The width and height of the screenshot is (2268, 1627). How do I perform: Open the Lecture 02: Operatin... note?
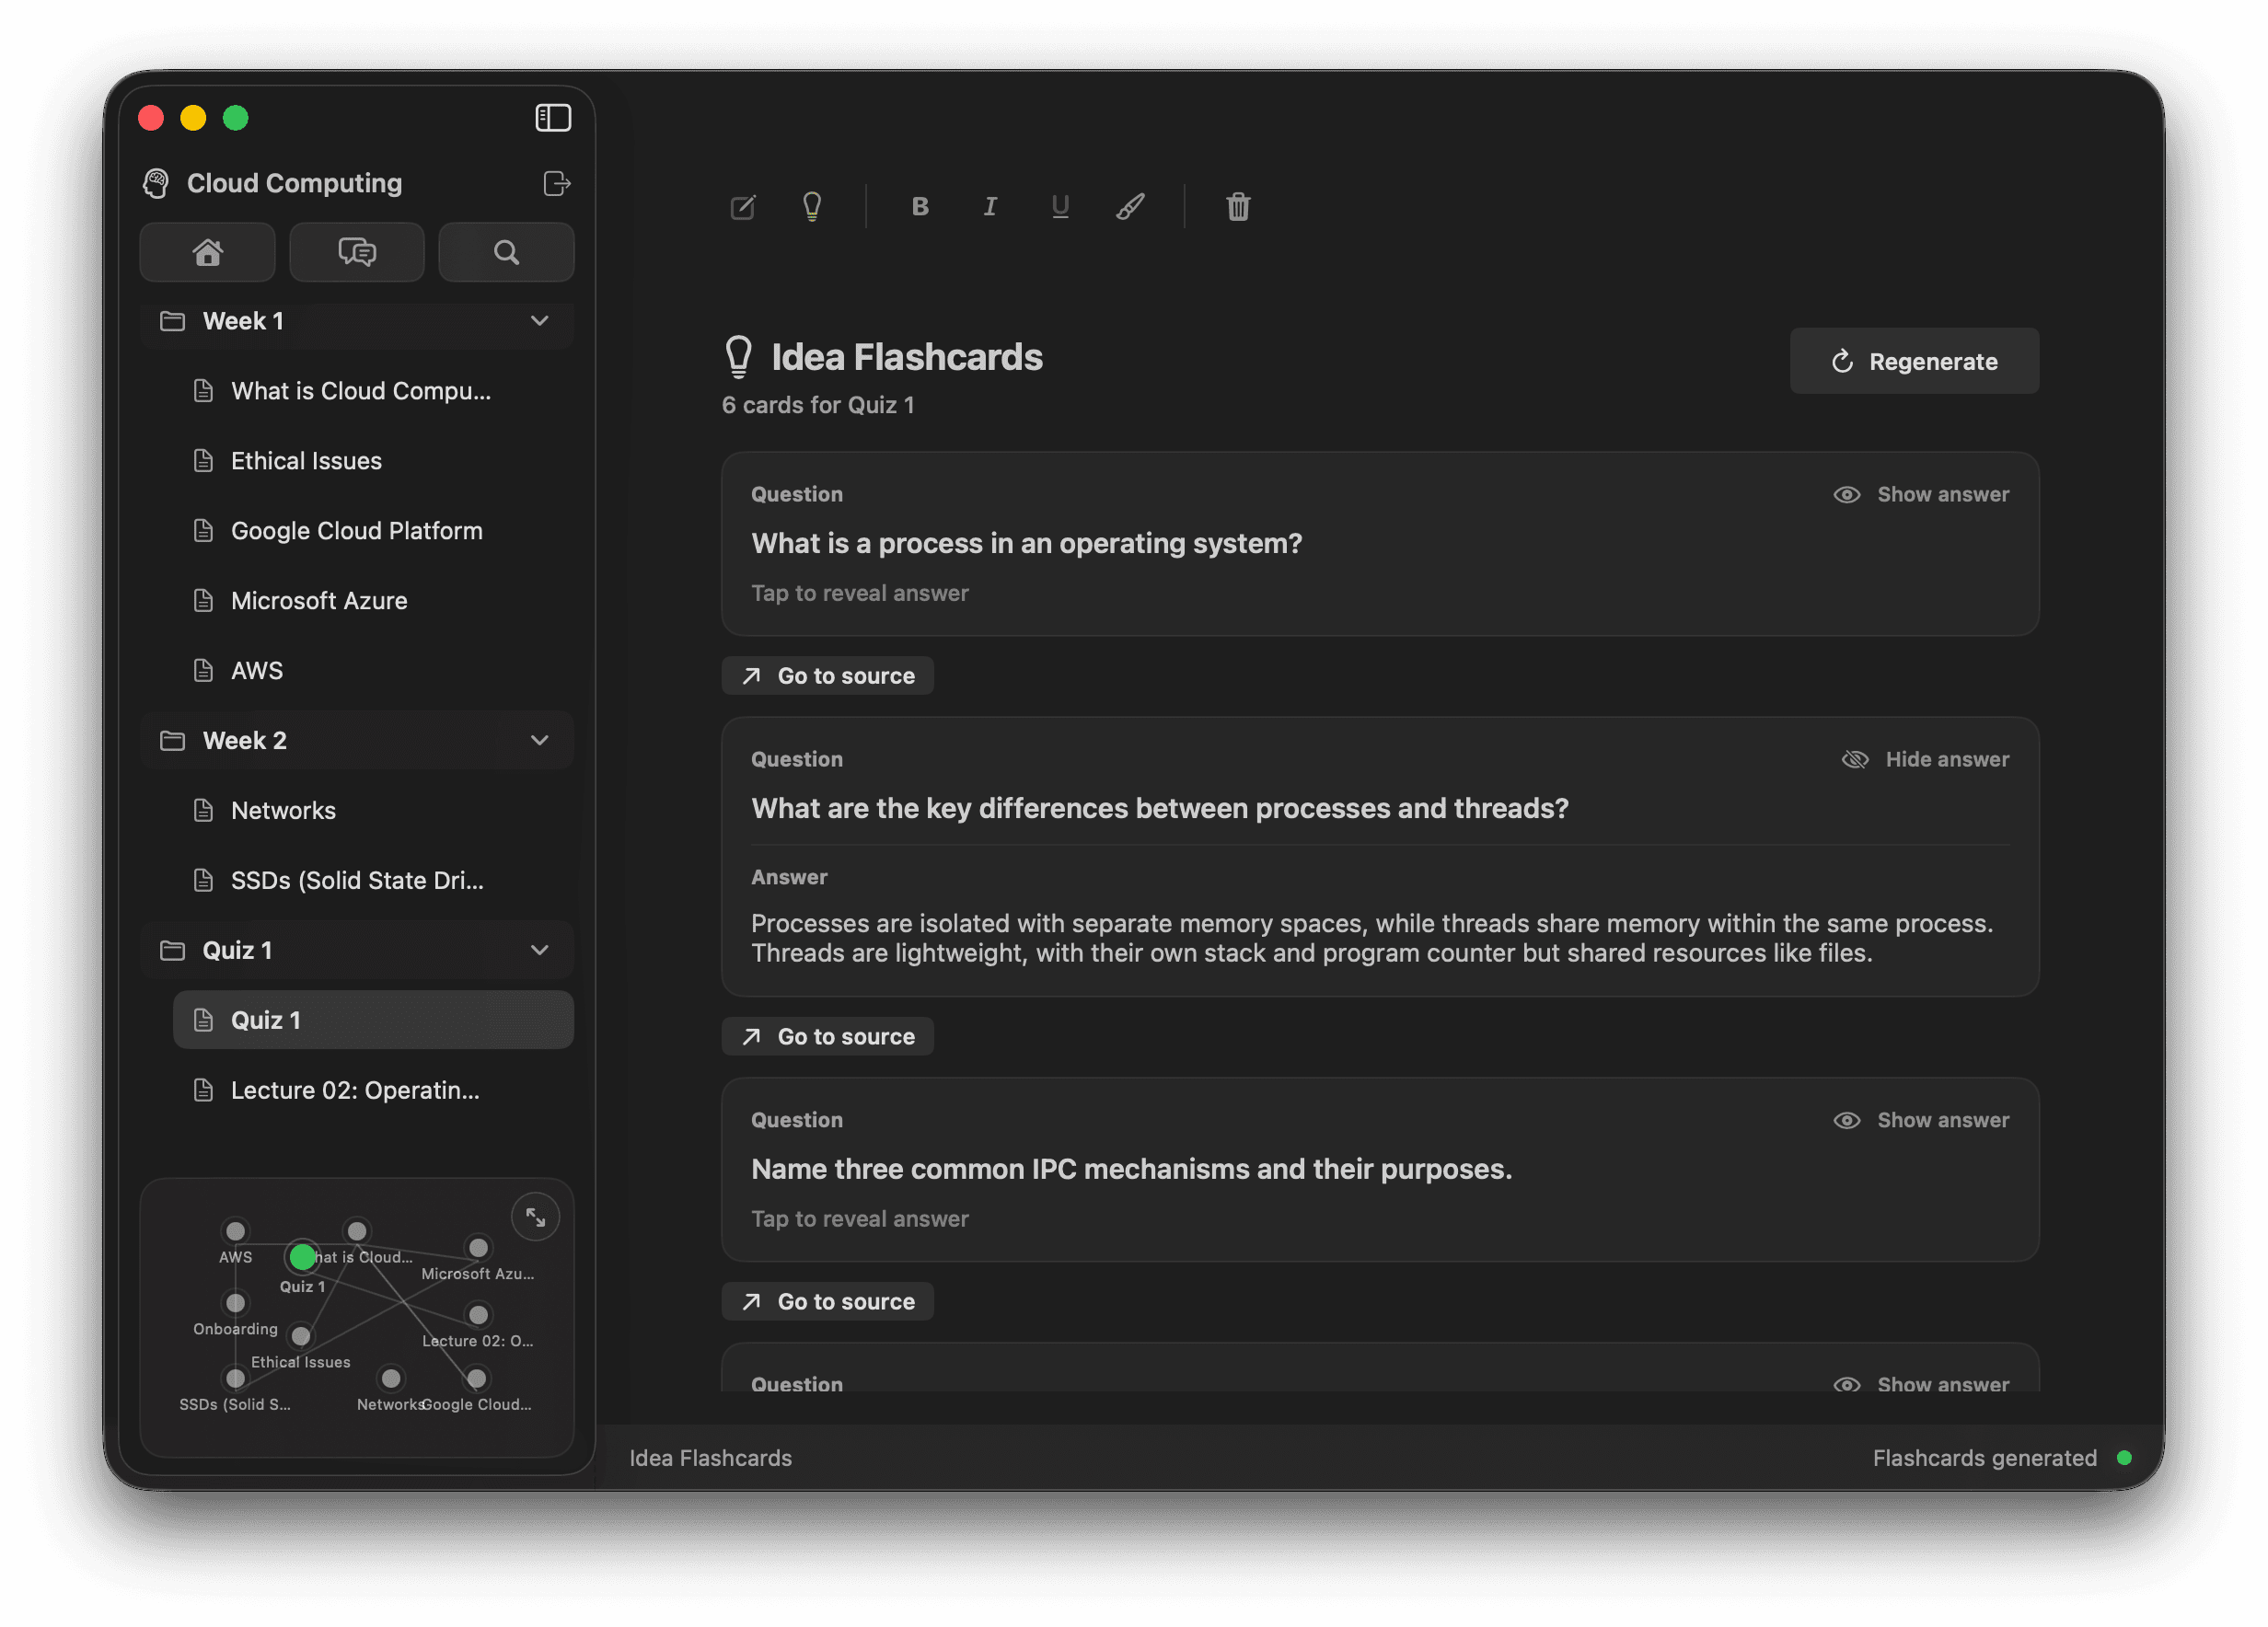pyautogui.click(x=373, y=1091)
